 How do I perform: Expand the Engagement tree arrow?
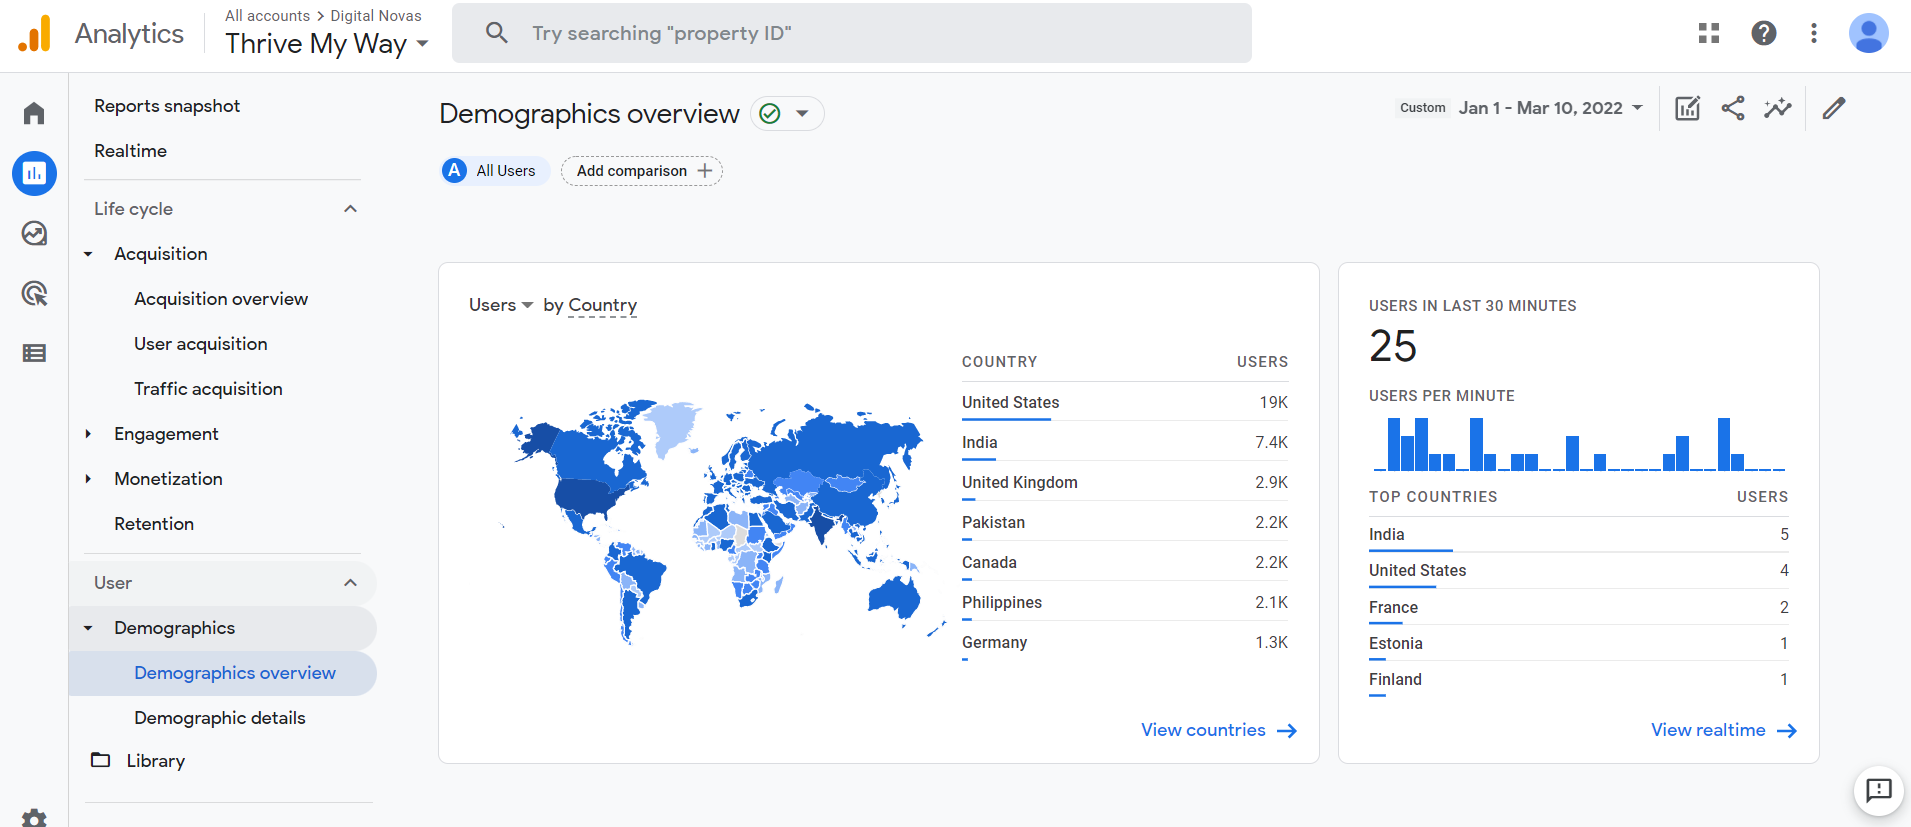pyautogui.click(x=88, y=434)
